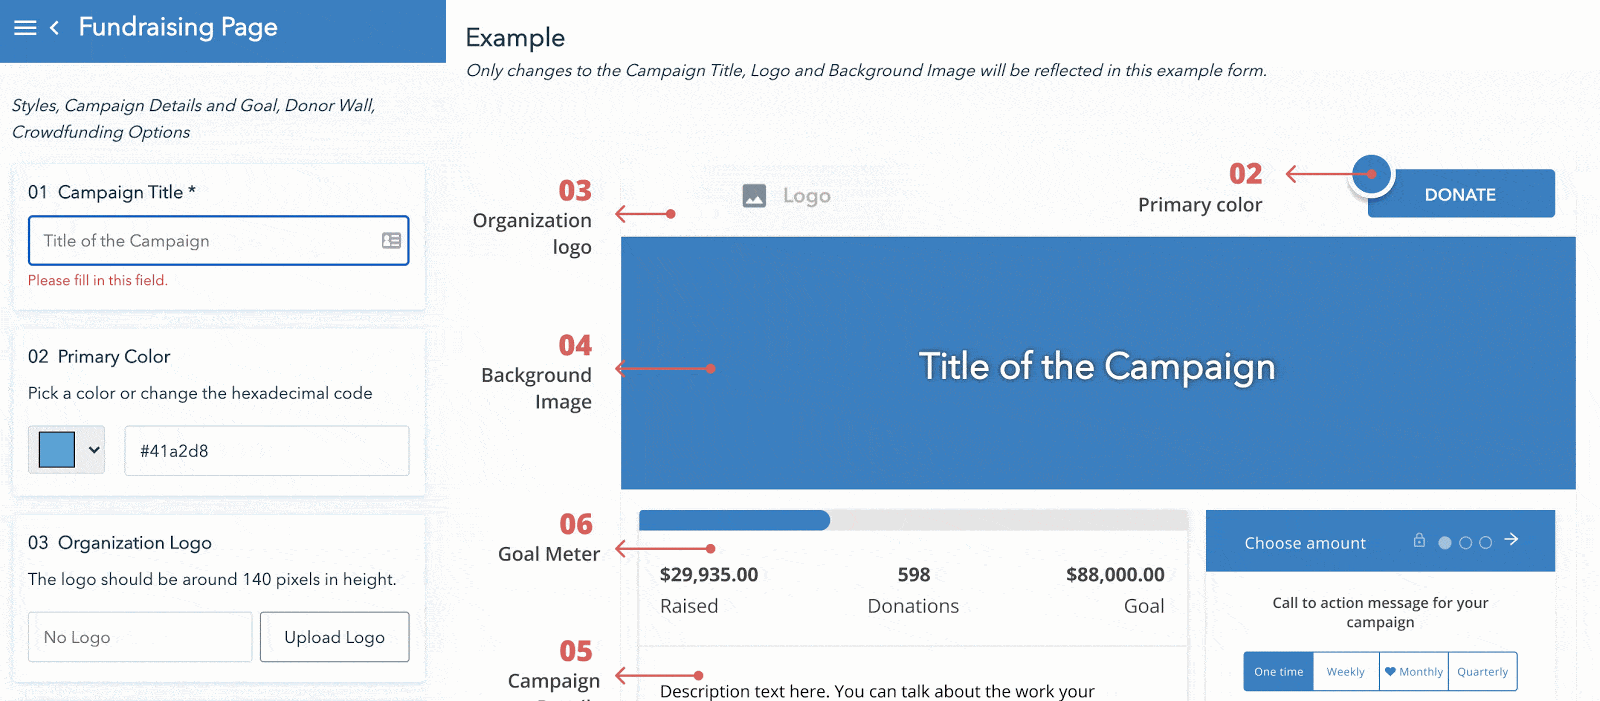The height and width of the screenshot is (701, 1600).
Task: Switch to Weekly donation frequency
Action: tap(1345, 672)
